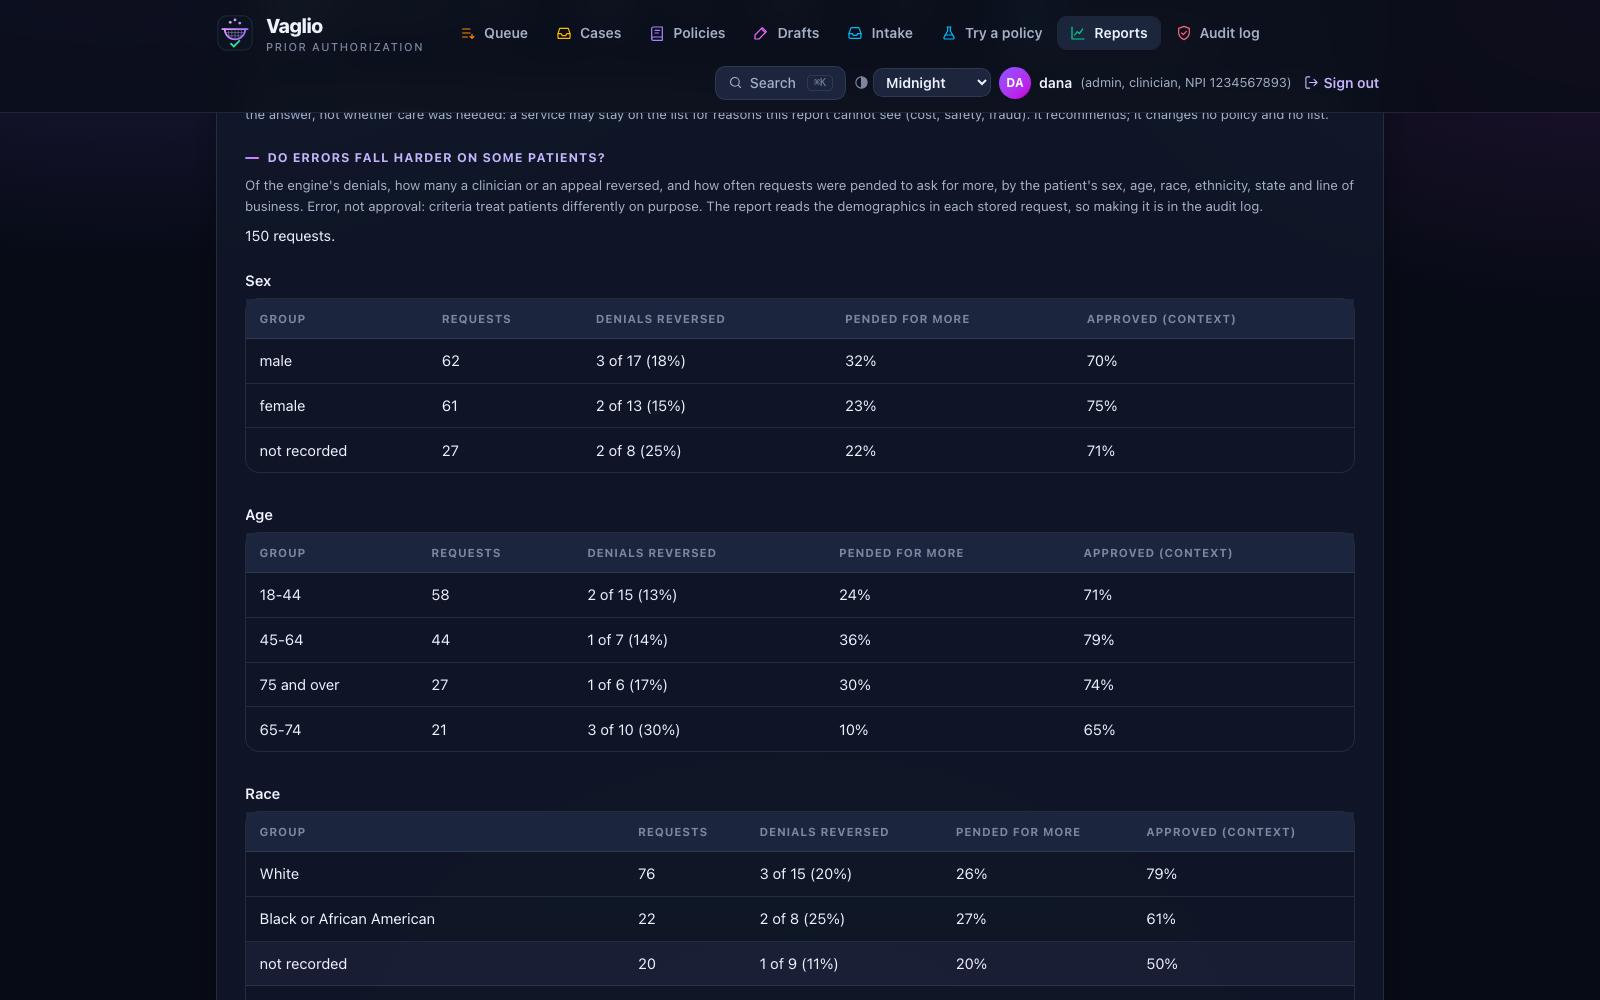Click the Denials Reversed header in Sex table

click(x=660, y=319)
